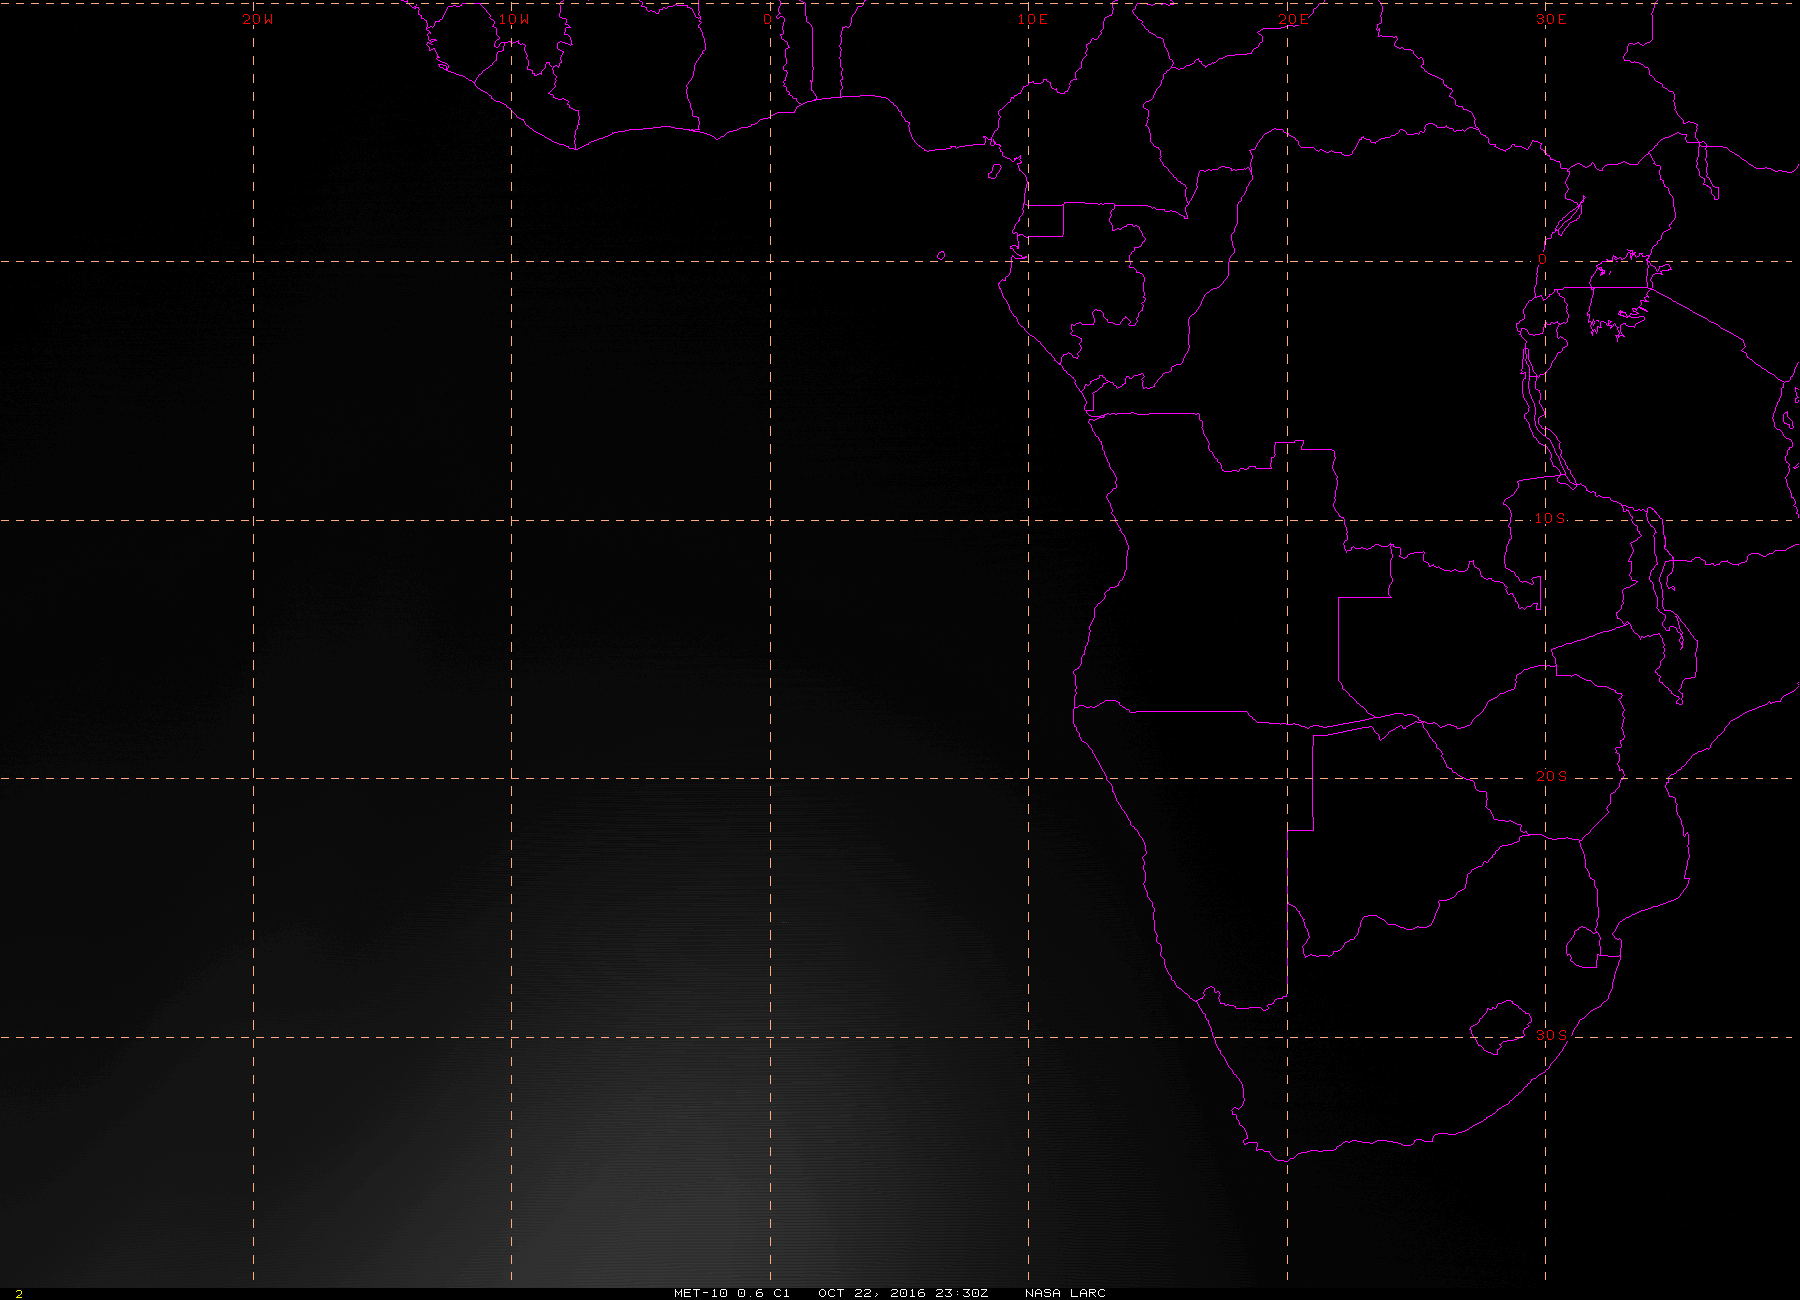Click the 20S latitude label
This screenshot has width=1800, height=1300.
(x=1551, y=776)
